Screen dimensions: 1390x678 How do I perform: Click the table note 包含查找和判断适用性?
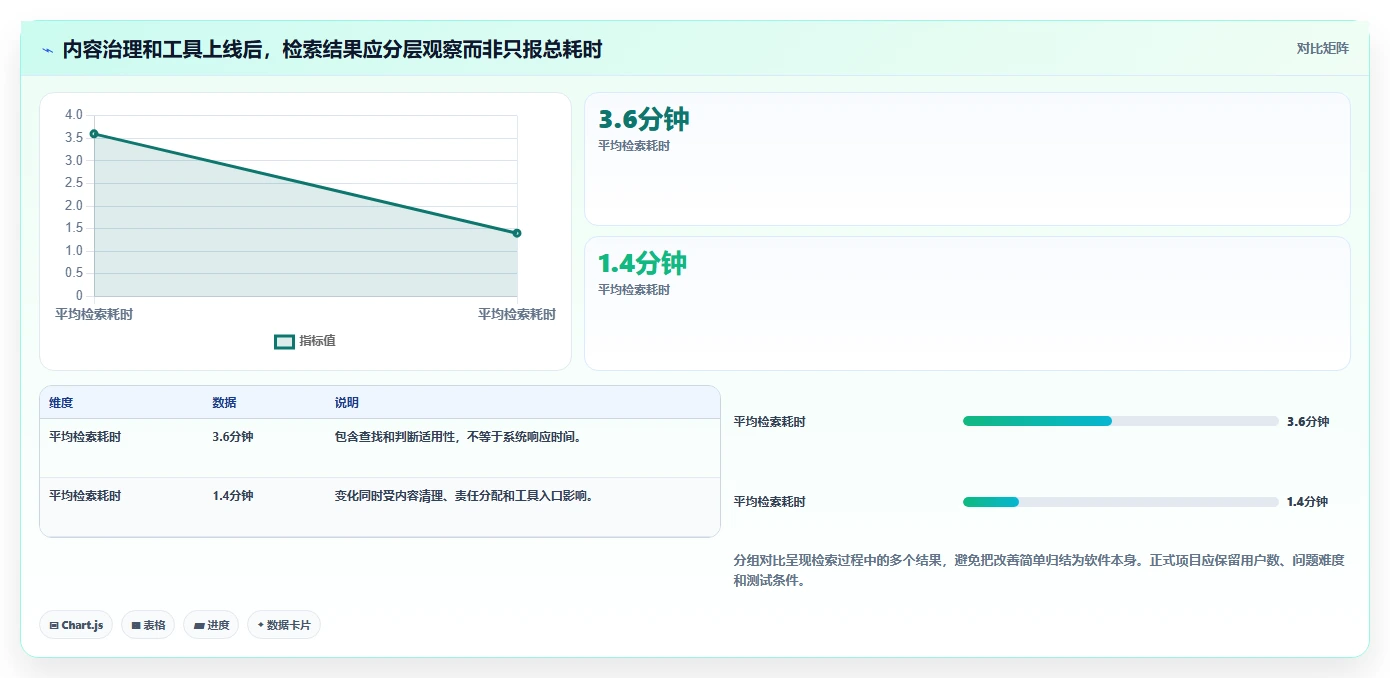[458, 437]
